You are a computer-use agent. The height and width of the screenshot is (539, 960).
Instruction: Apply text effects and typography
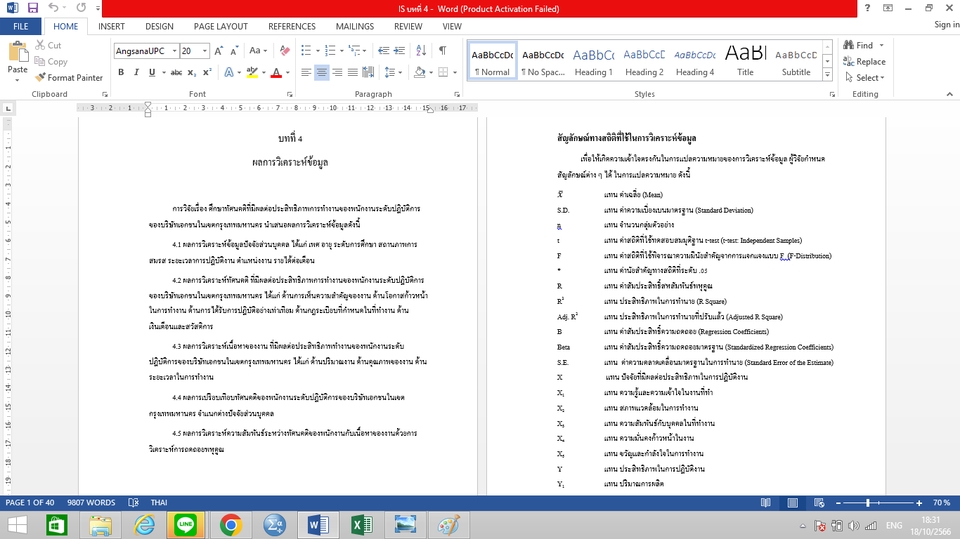229,72
